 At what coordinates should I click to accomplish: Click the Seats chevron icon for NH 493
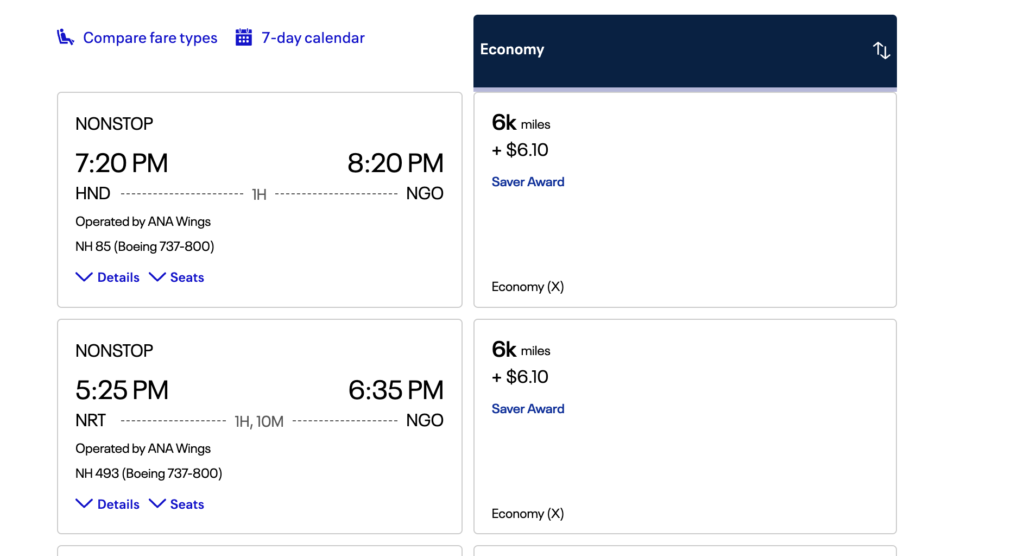pos(157,504)
